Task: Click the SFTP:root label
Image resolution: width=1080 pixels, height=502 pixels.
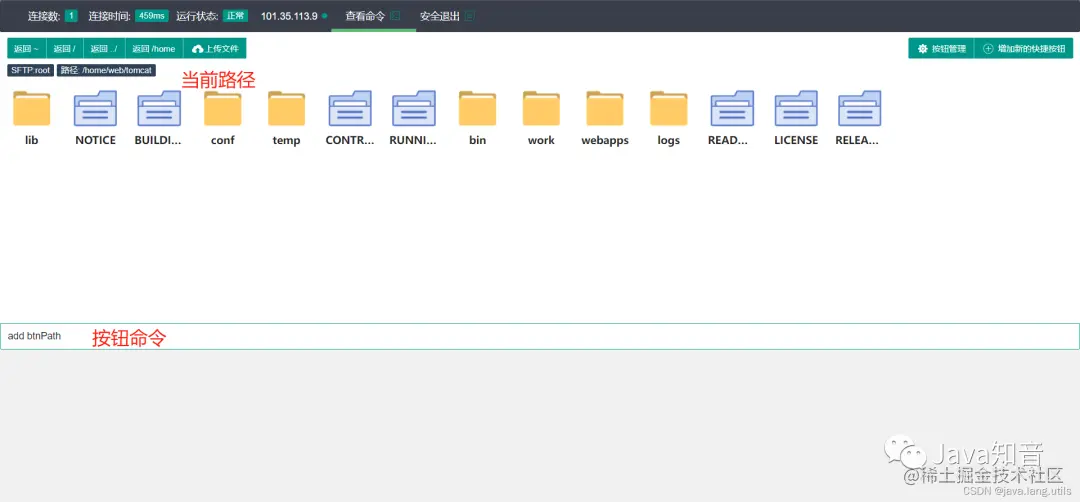Action: [x=31, y=70]
